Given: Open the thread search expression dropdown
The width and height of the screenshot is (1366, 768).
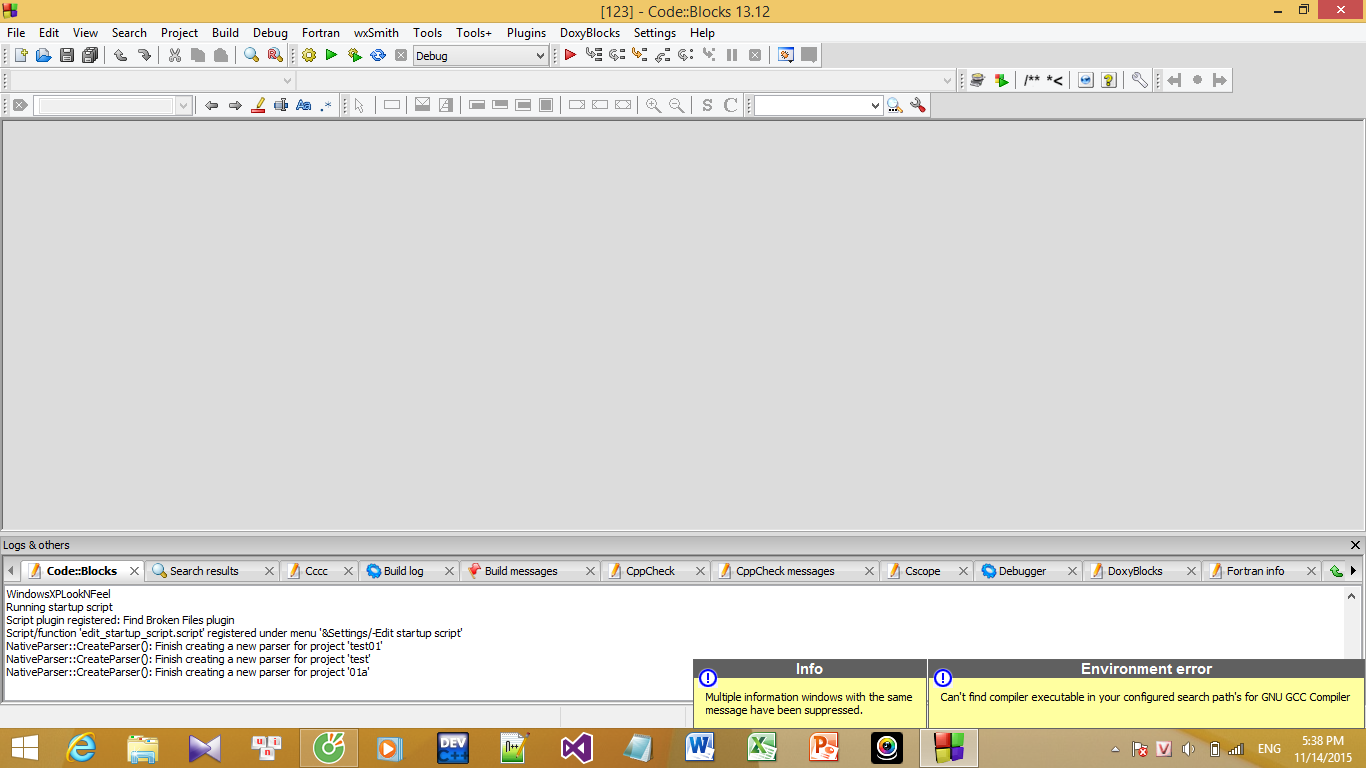Looking at the screenshot, I should [876, 105].
